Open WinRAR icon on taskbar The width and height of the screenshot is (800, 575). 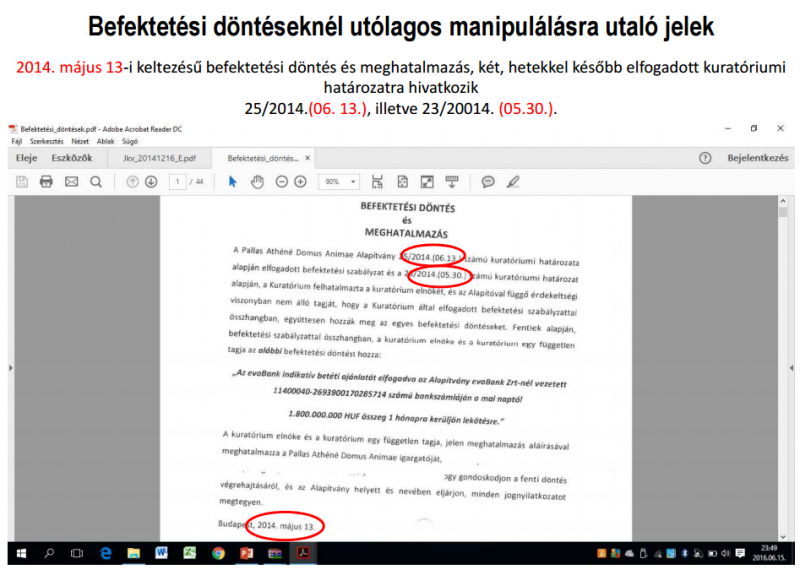point(275,553)
